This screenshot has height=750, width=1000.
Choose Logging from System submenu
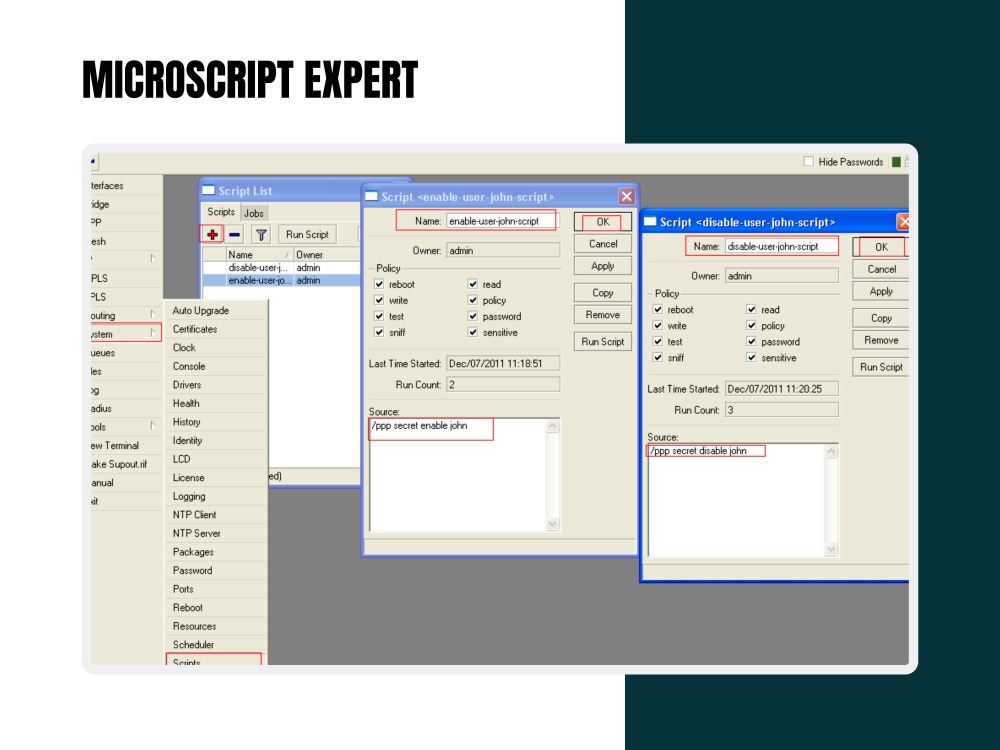coord(216,496)
